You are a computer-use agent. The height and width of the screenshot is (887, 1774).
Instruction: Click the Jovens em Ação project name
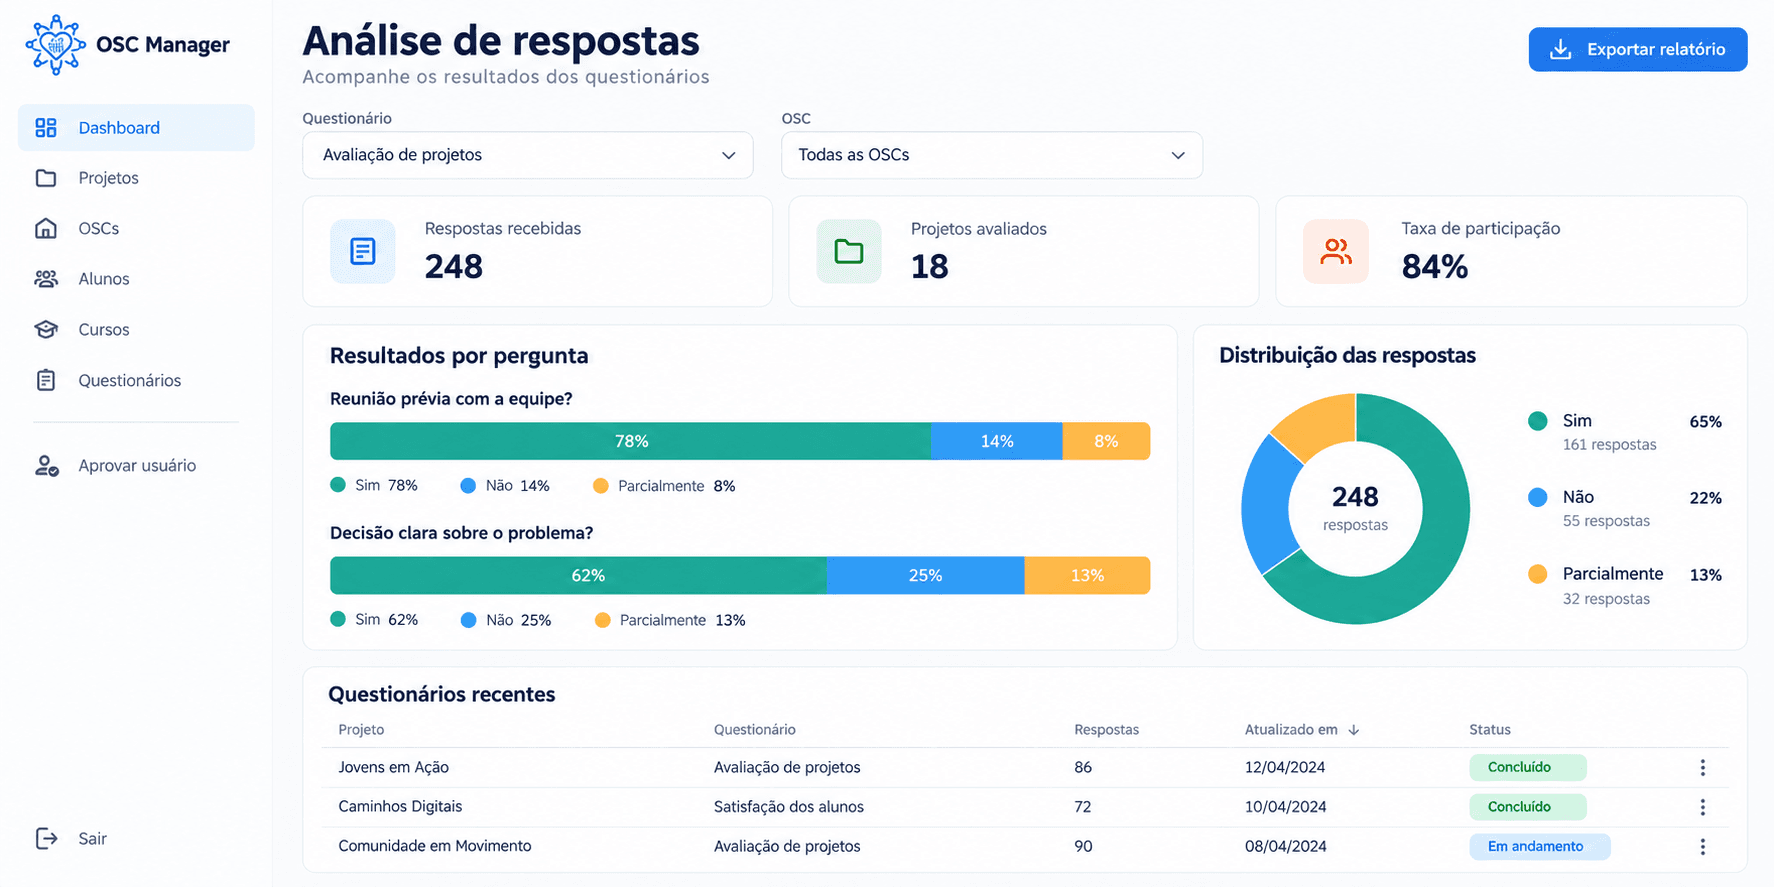[393, 768]
